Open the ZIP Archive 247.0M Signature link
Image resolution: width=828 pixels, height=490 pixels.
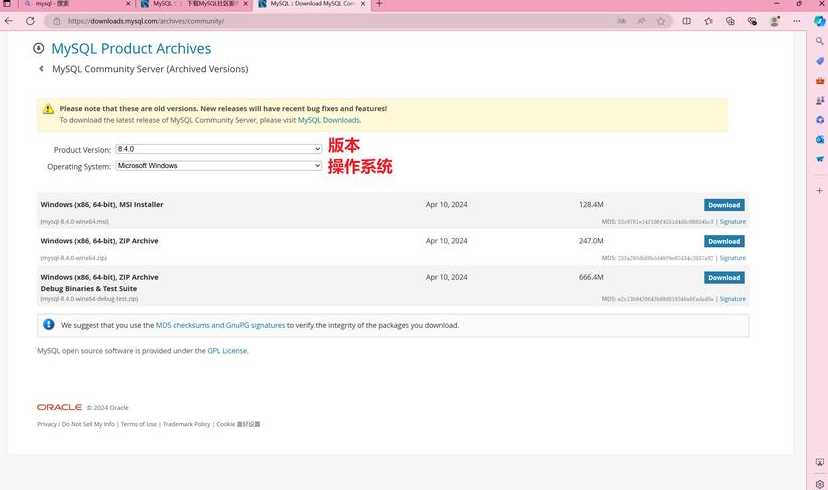pos(732,258)
